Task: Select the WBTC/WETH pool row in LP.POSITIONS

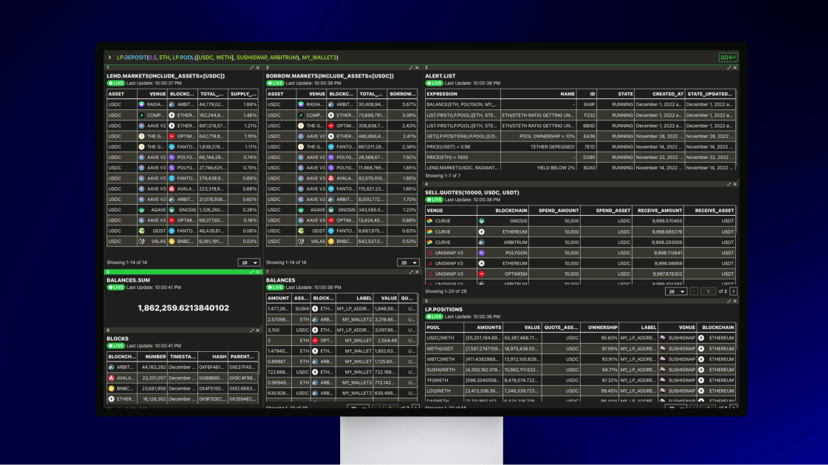Action: pyautogui.click(x=580, y=359)
